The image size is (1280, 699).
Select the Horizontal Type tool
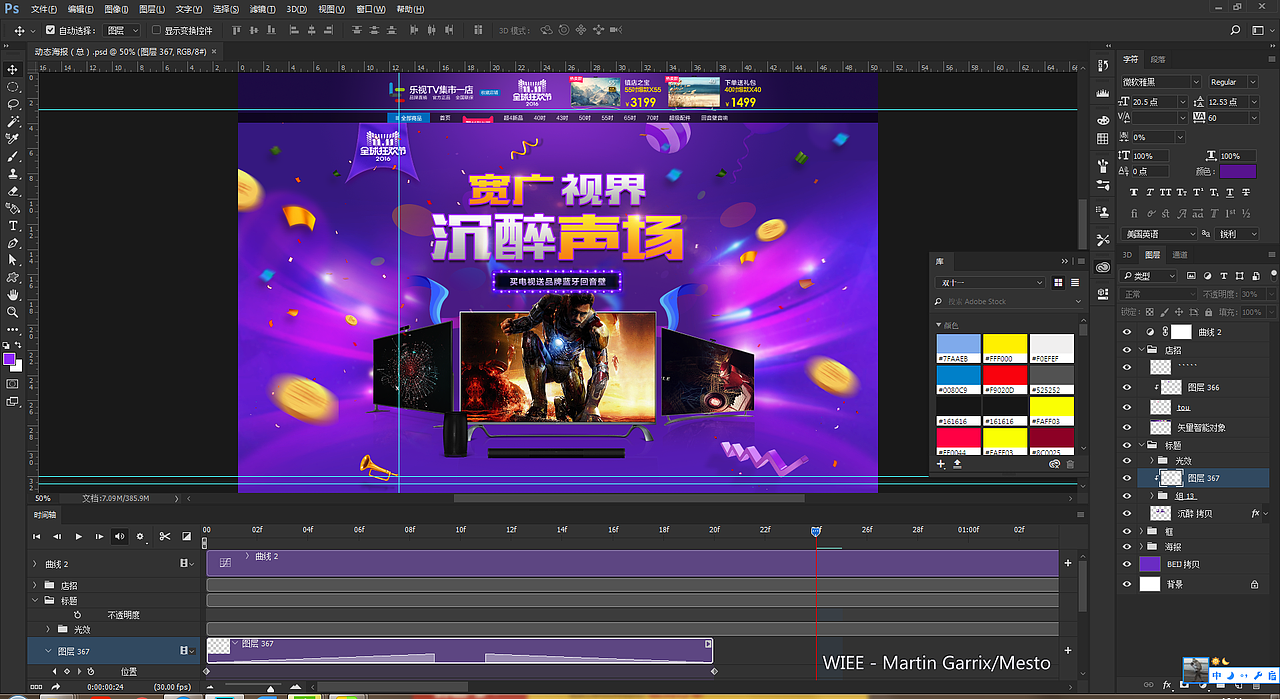click(13, 224)
